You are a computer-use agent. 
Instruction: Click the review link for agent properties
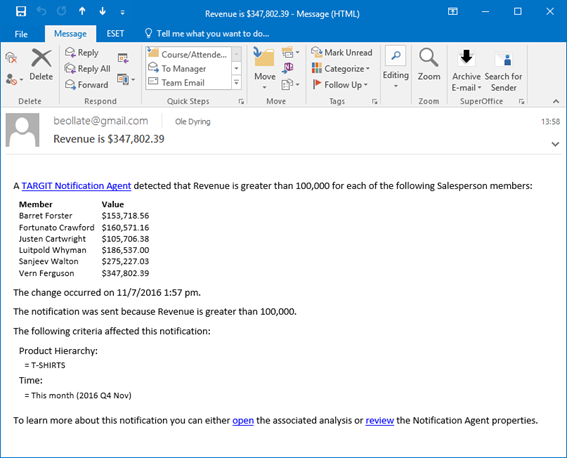coord(379,420)
